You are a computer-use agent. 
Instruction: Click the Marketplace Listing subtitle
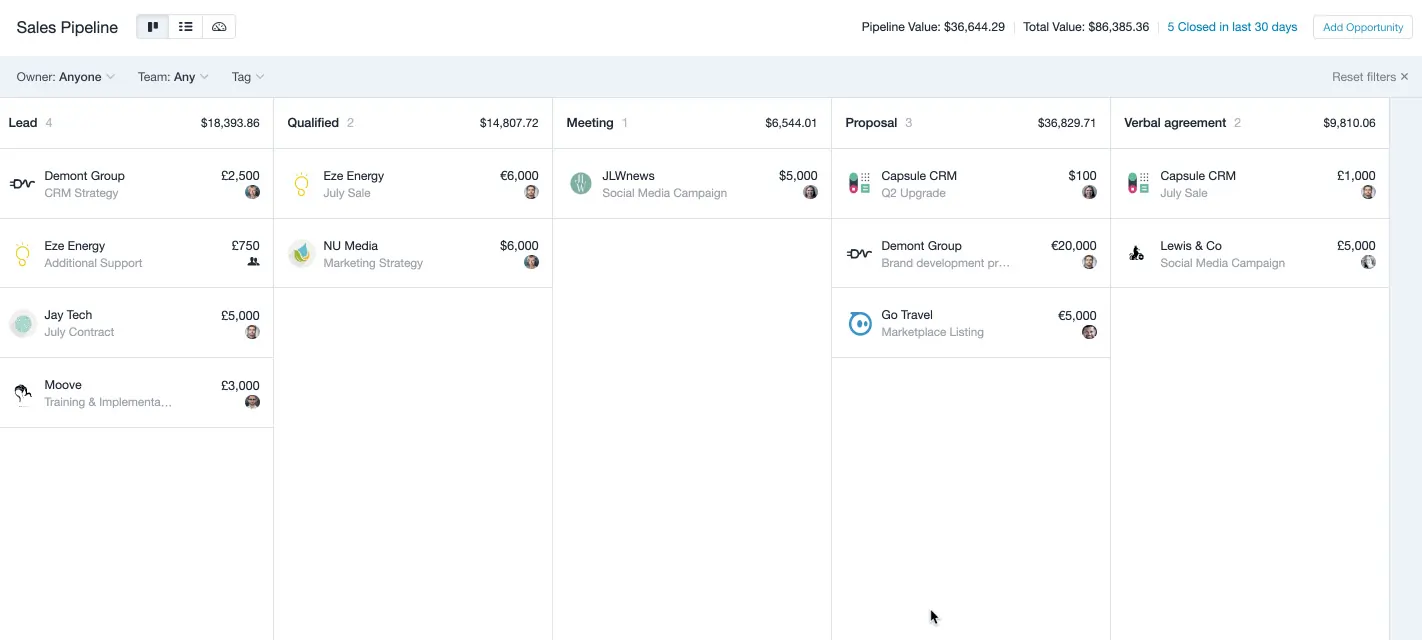932,332
